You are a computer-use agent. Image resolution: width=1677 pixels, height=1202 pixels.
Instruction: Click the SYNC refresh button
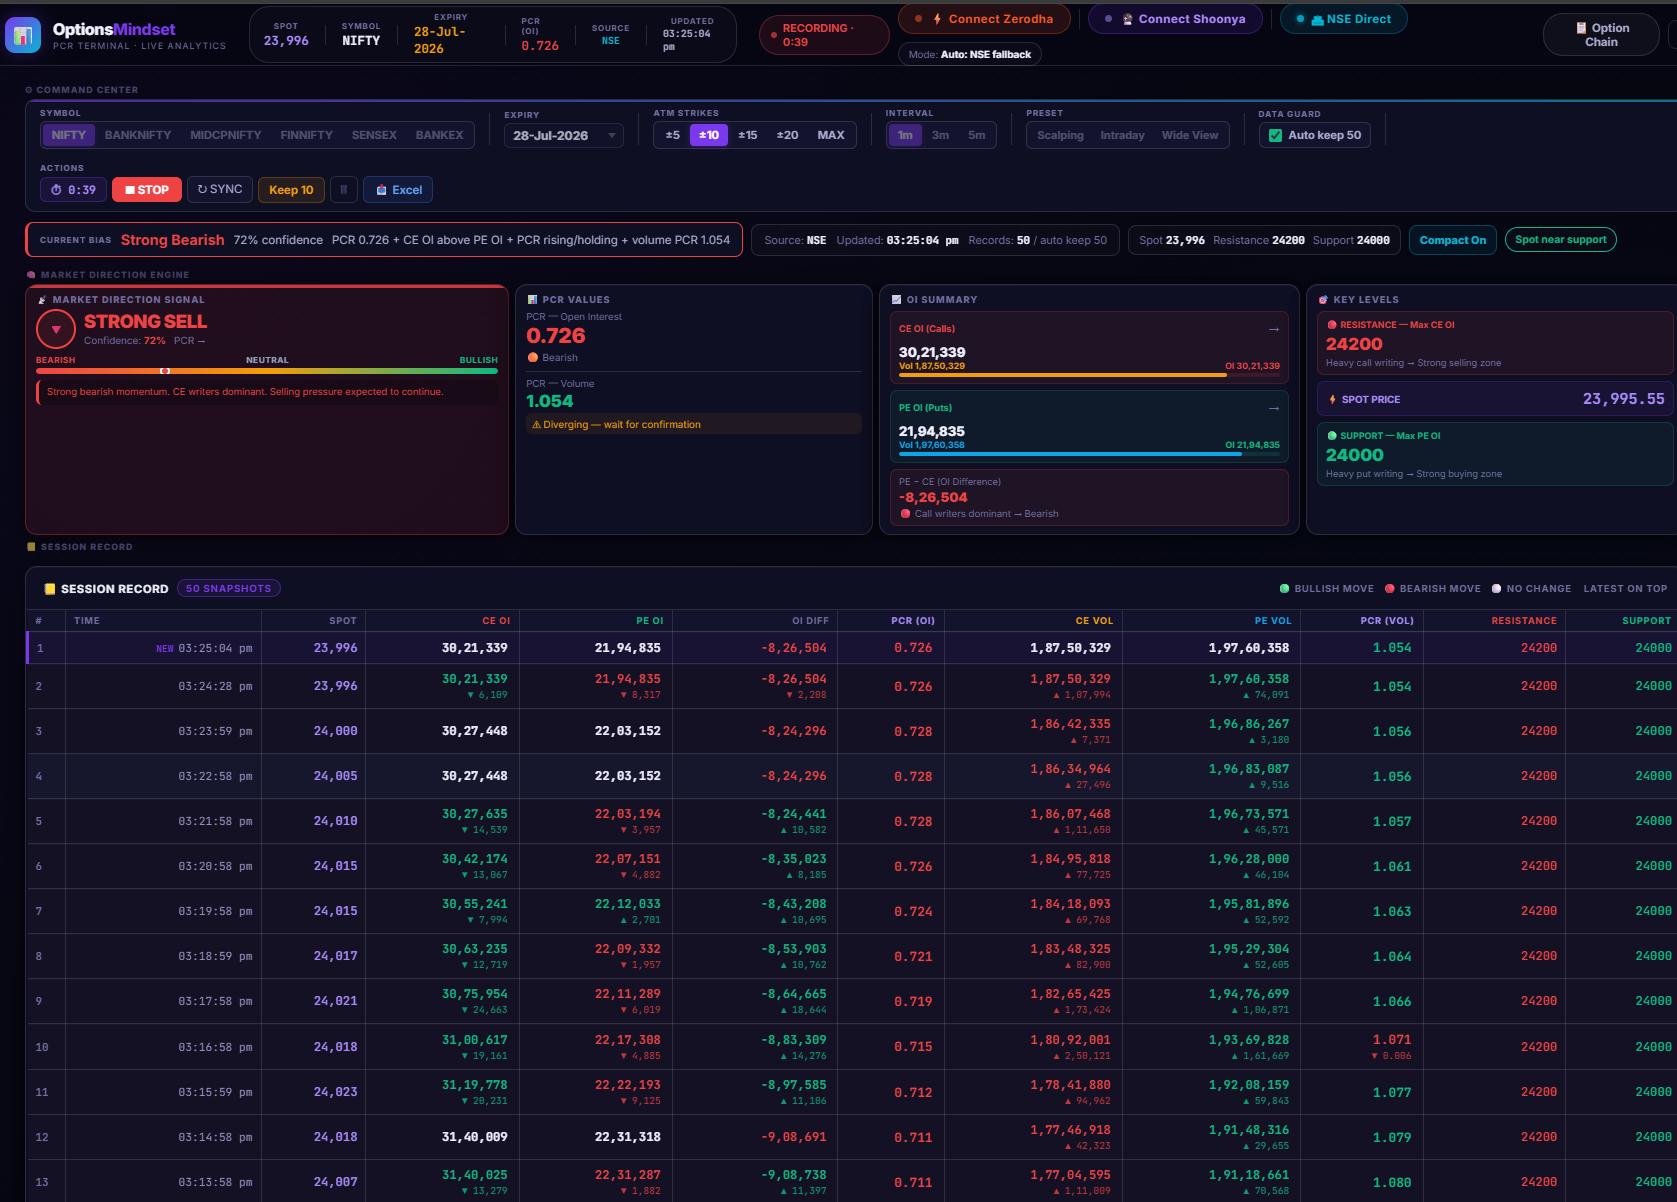click(x=220, y=189)
